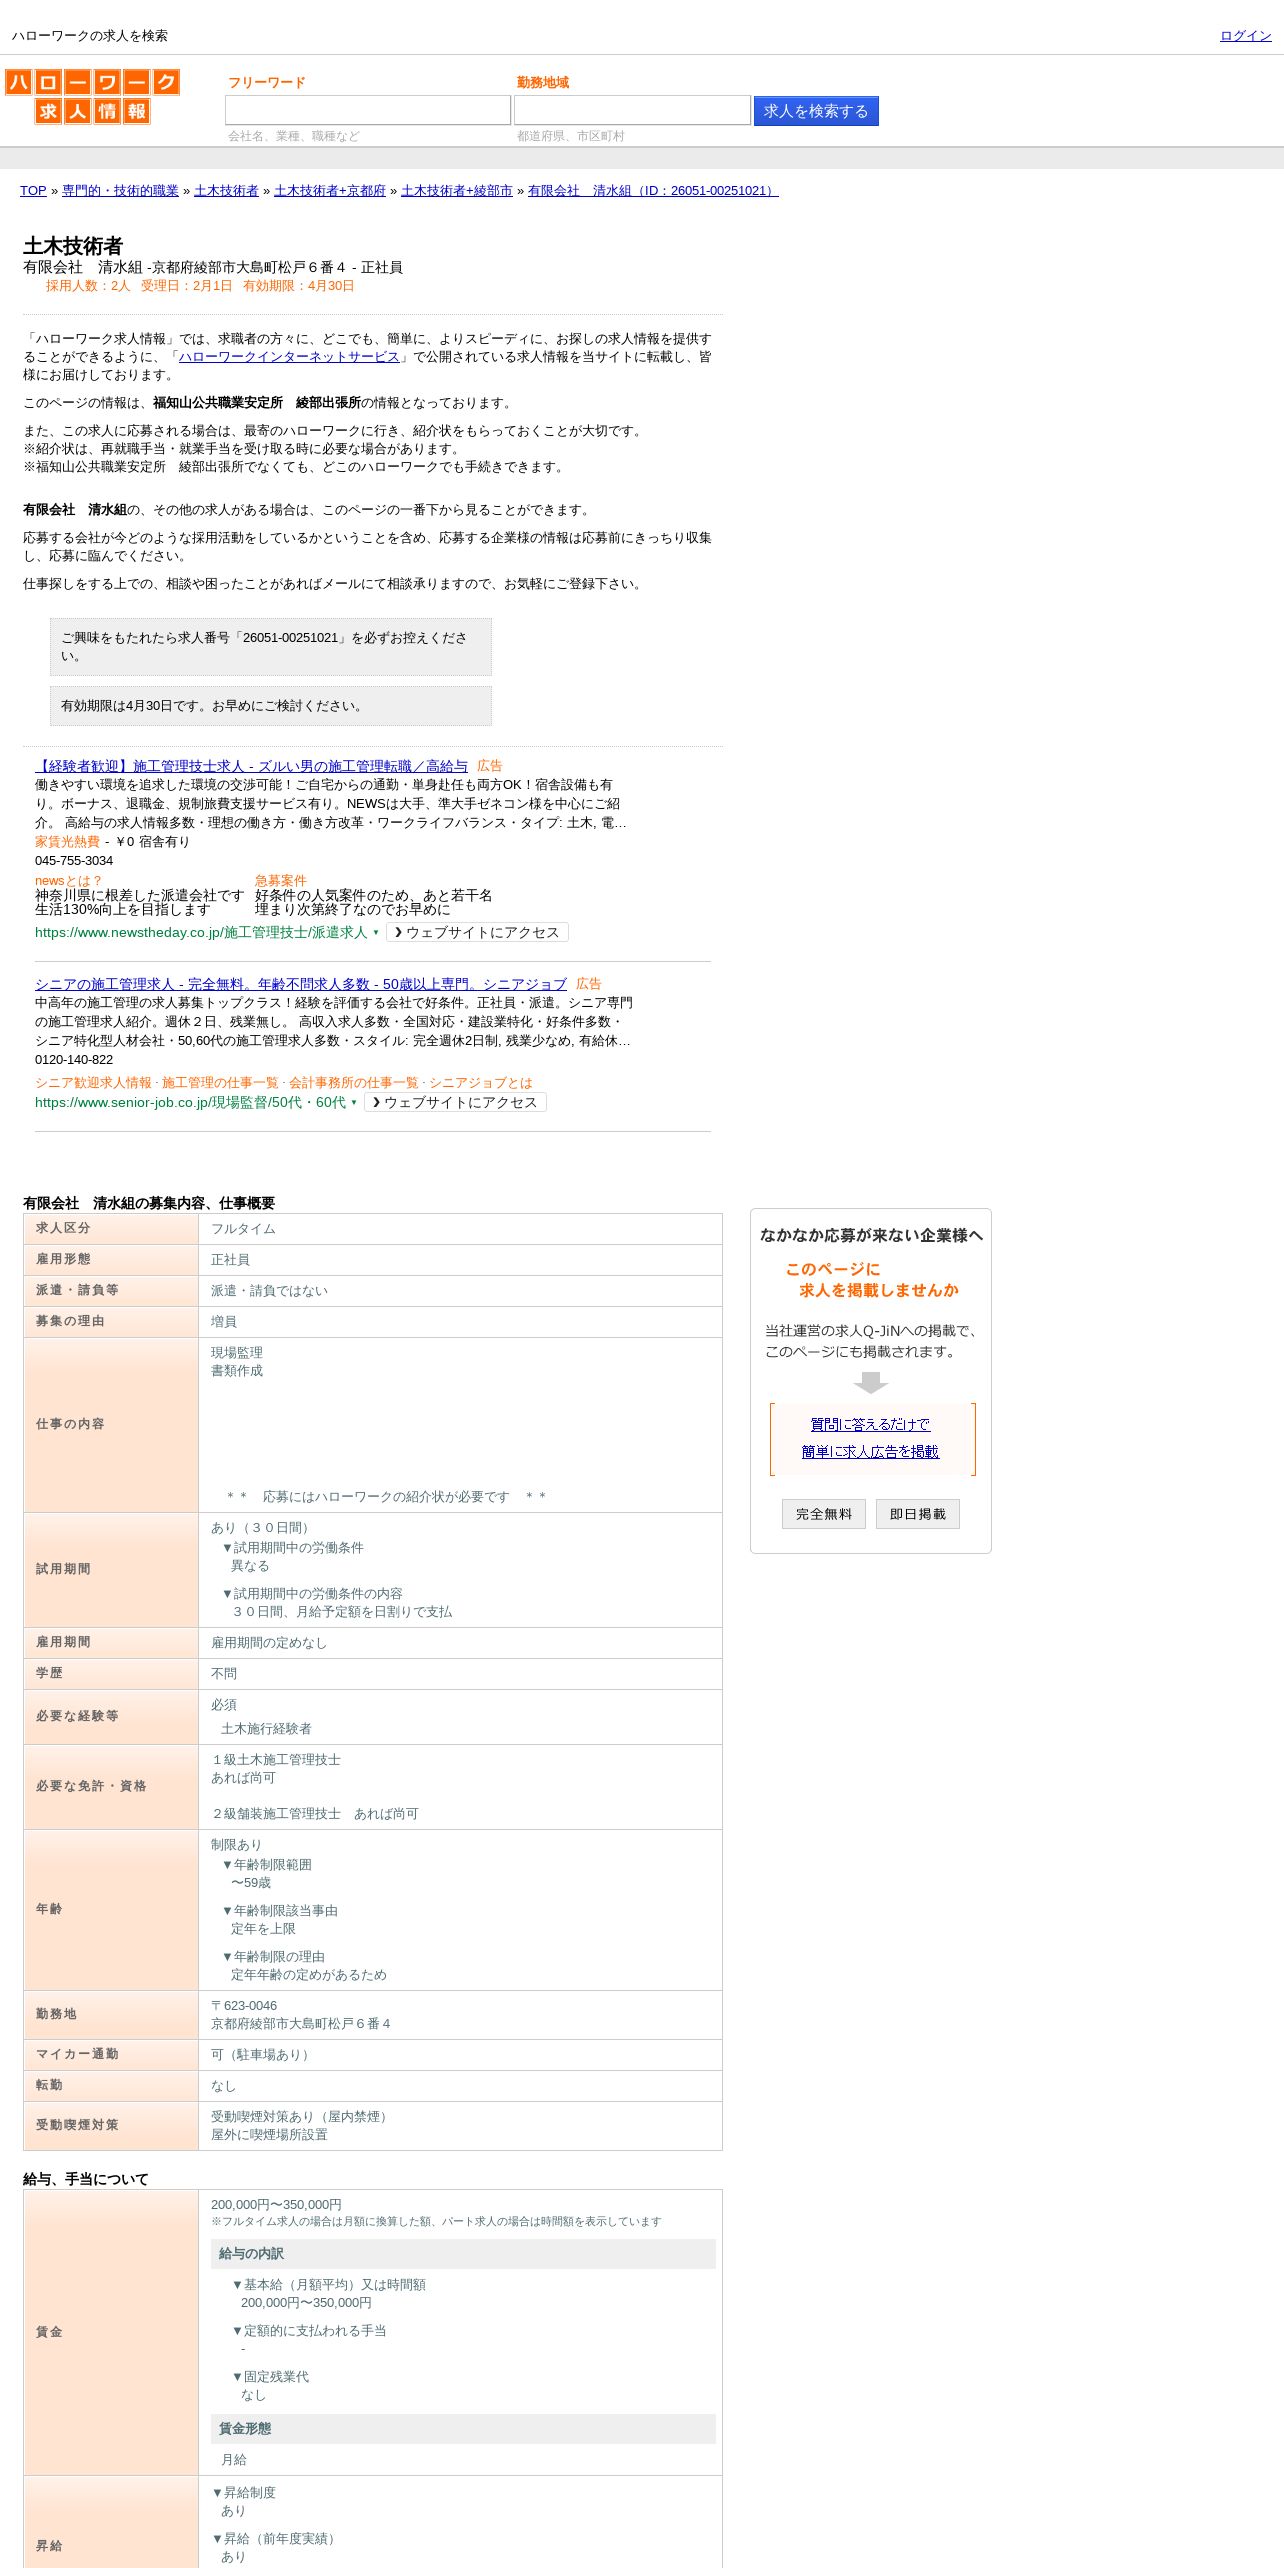The height and width of the screenshot is (2568, 1284).
Task: Click the フリーワード search input field
Action: 368,110
